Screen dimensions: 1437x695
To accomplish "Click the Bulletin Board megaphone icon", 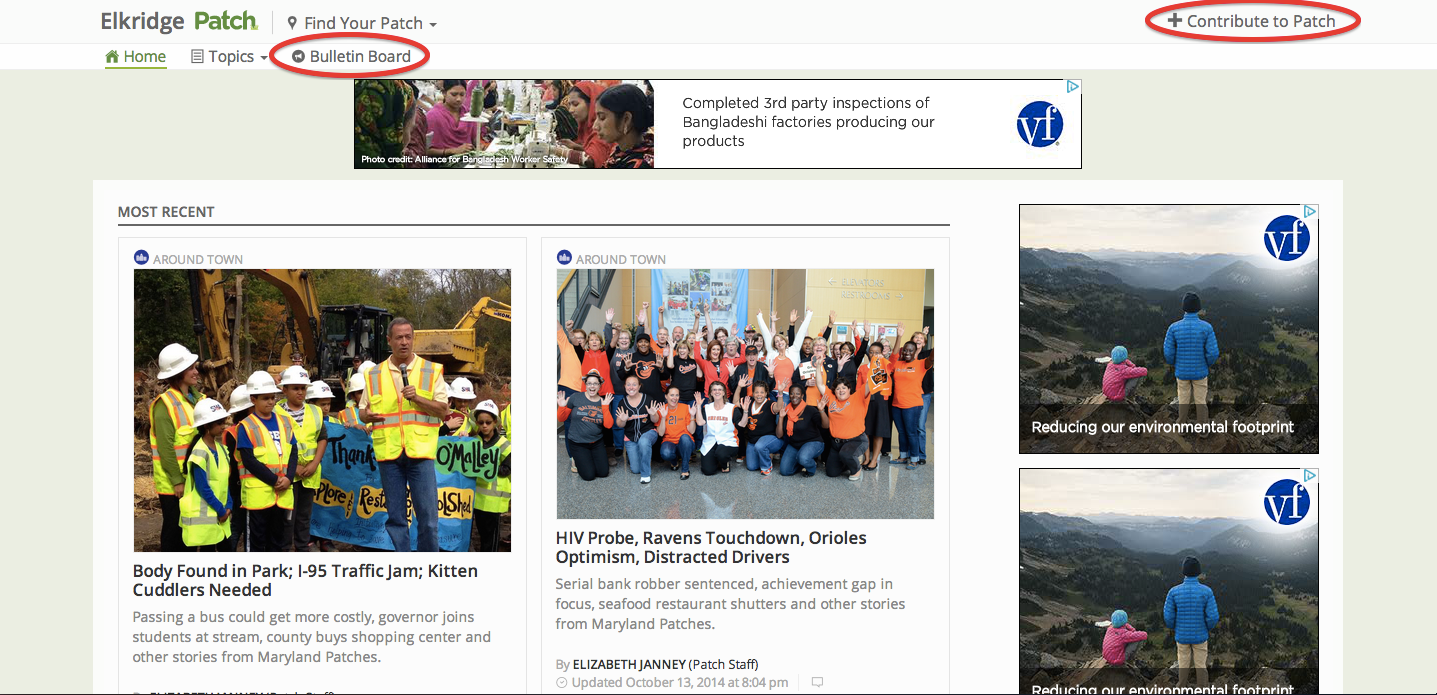I will (x=298, y=57).
